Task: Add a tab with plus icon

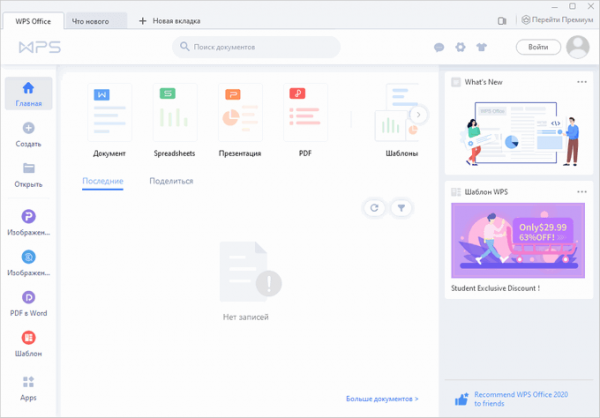Action: (142, 21)
